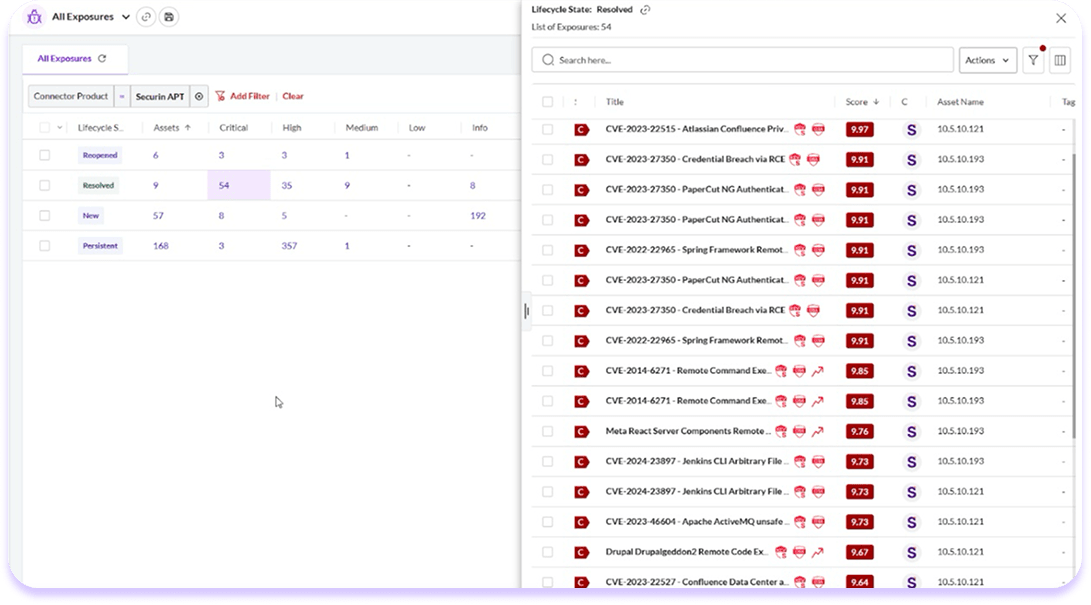Refresh the All Exposures tab
The height and width of the screenshot is (605, 1091).
click(x=102, y=59)
